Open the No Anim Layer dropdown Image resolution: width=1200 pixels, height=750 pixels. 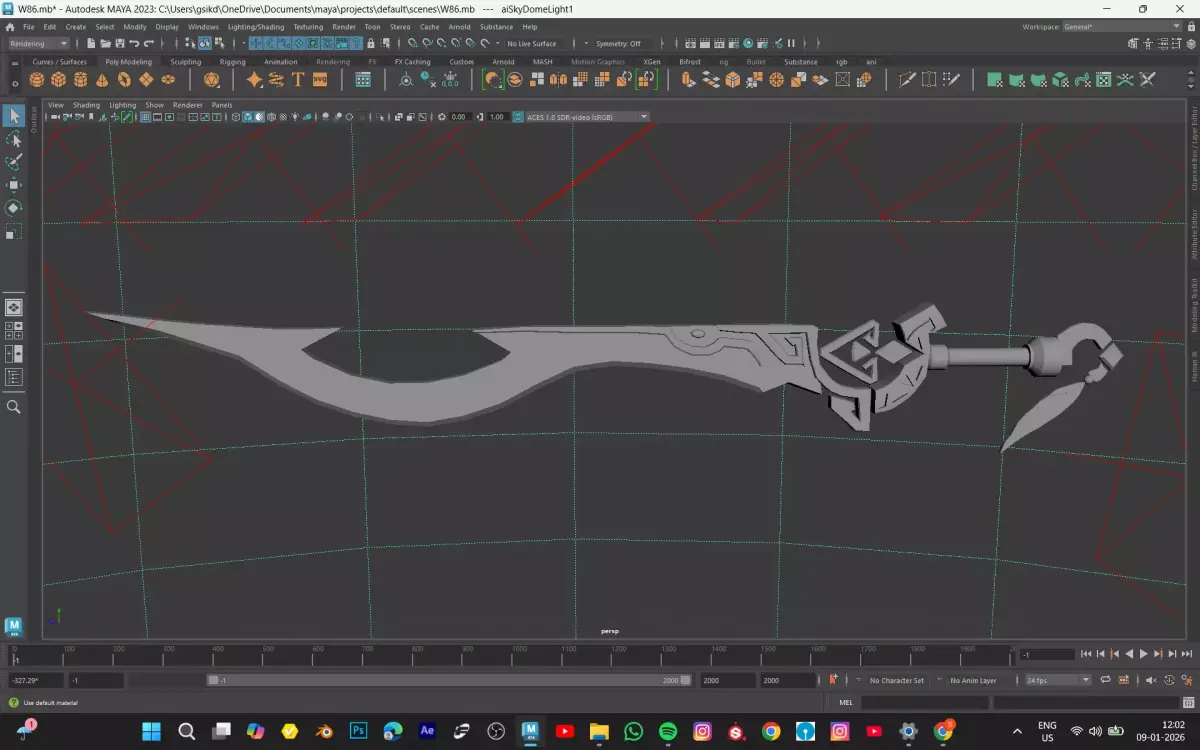click(972, 680)
